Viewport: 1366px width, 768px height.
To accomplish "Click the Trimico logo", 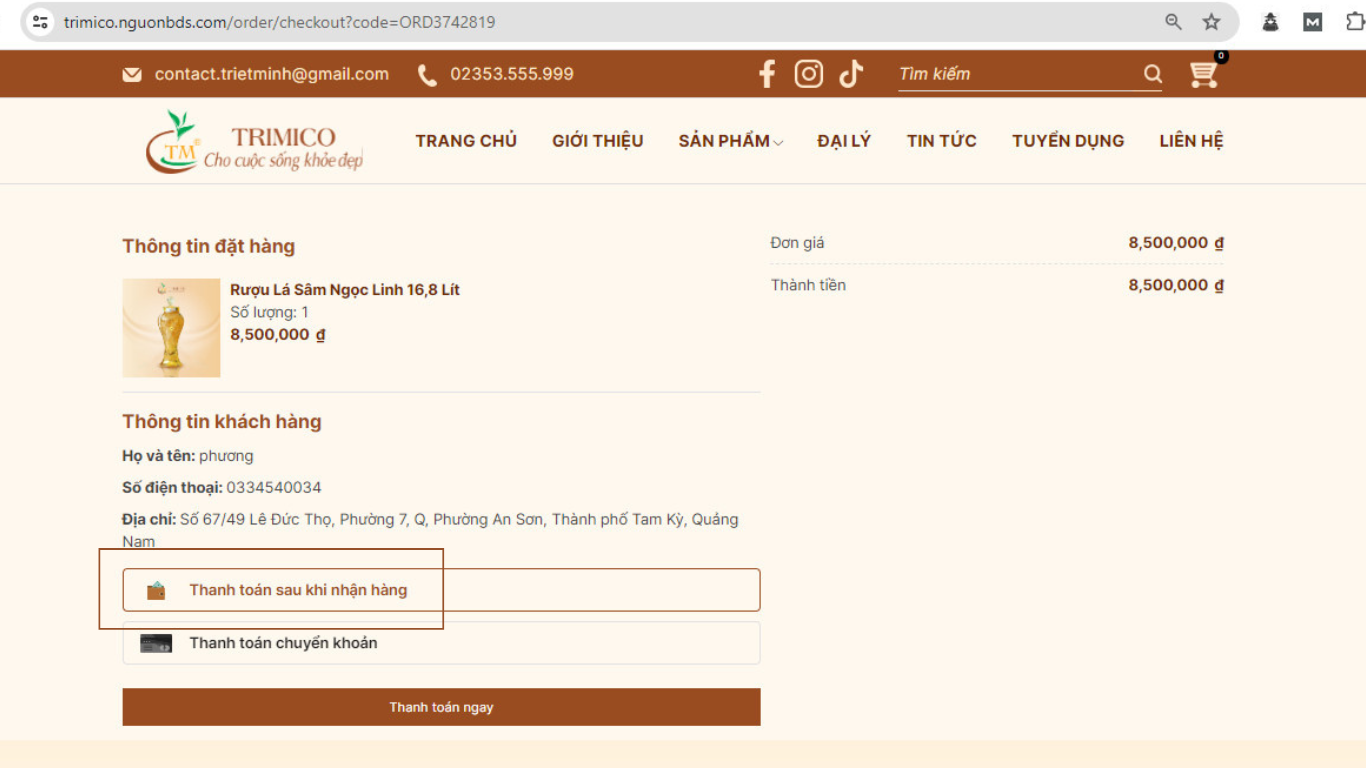I will tap(254, 143).
